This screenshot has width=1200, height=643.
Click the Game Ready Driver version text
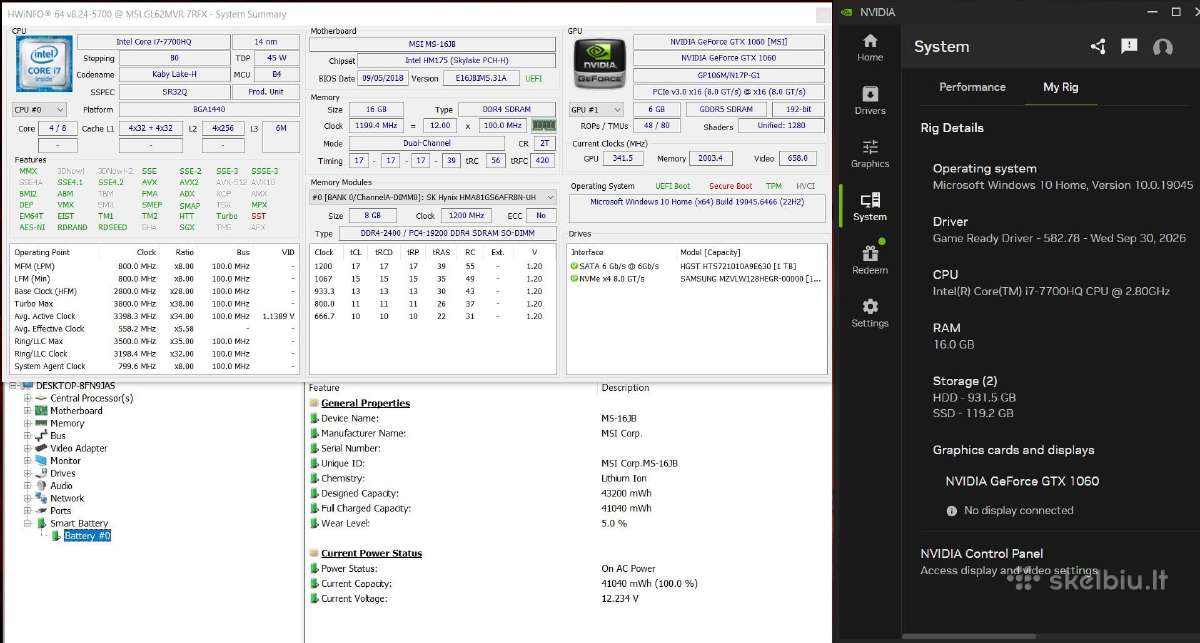point(1059,238)
